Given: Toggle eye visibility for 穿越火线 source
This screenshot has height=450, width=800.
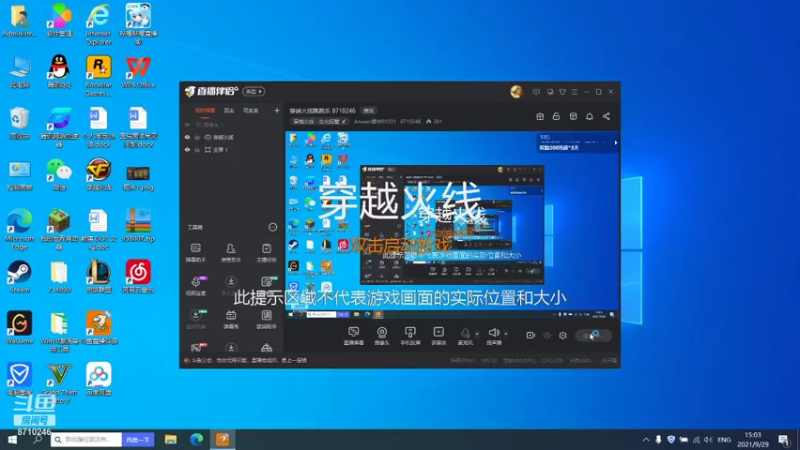Looking at the screenshot, I should pos(187,137).
